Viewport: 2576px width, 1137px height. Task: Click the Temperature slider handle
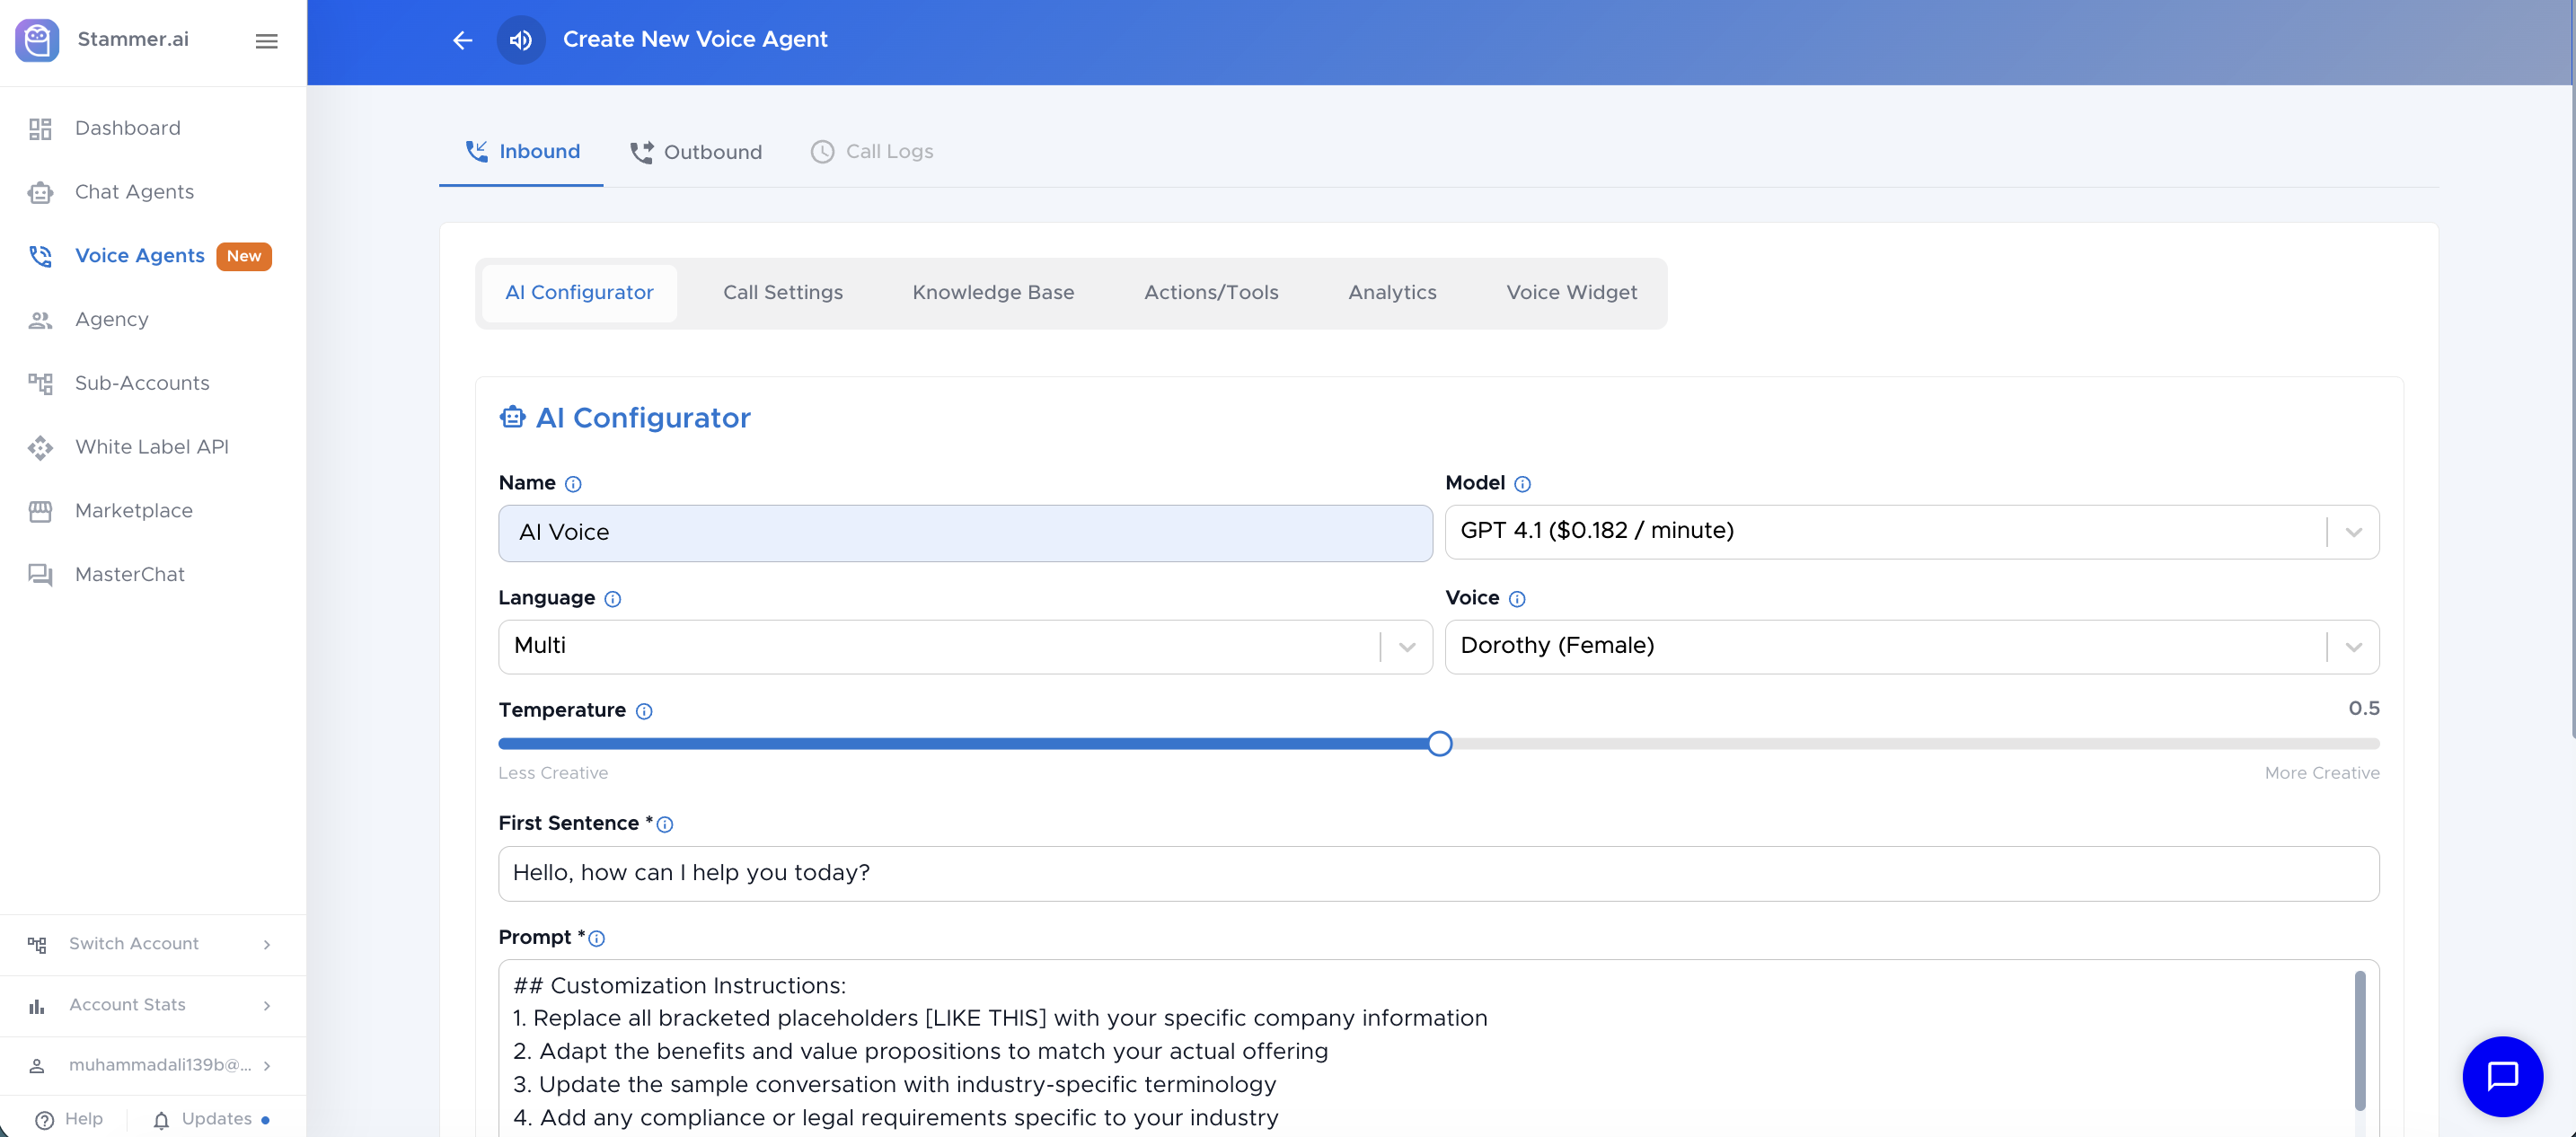pyautogui.click(x=1439, y=745)
